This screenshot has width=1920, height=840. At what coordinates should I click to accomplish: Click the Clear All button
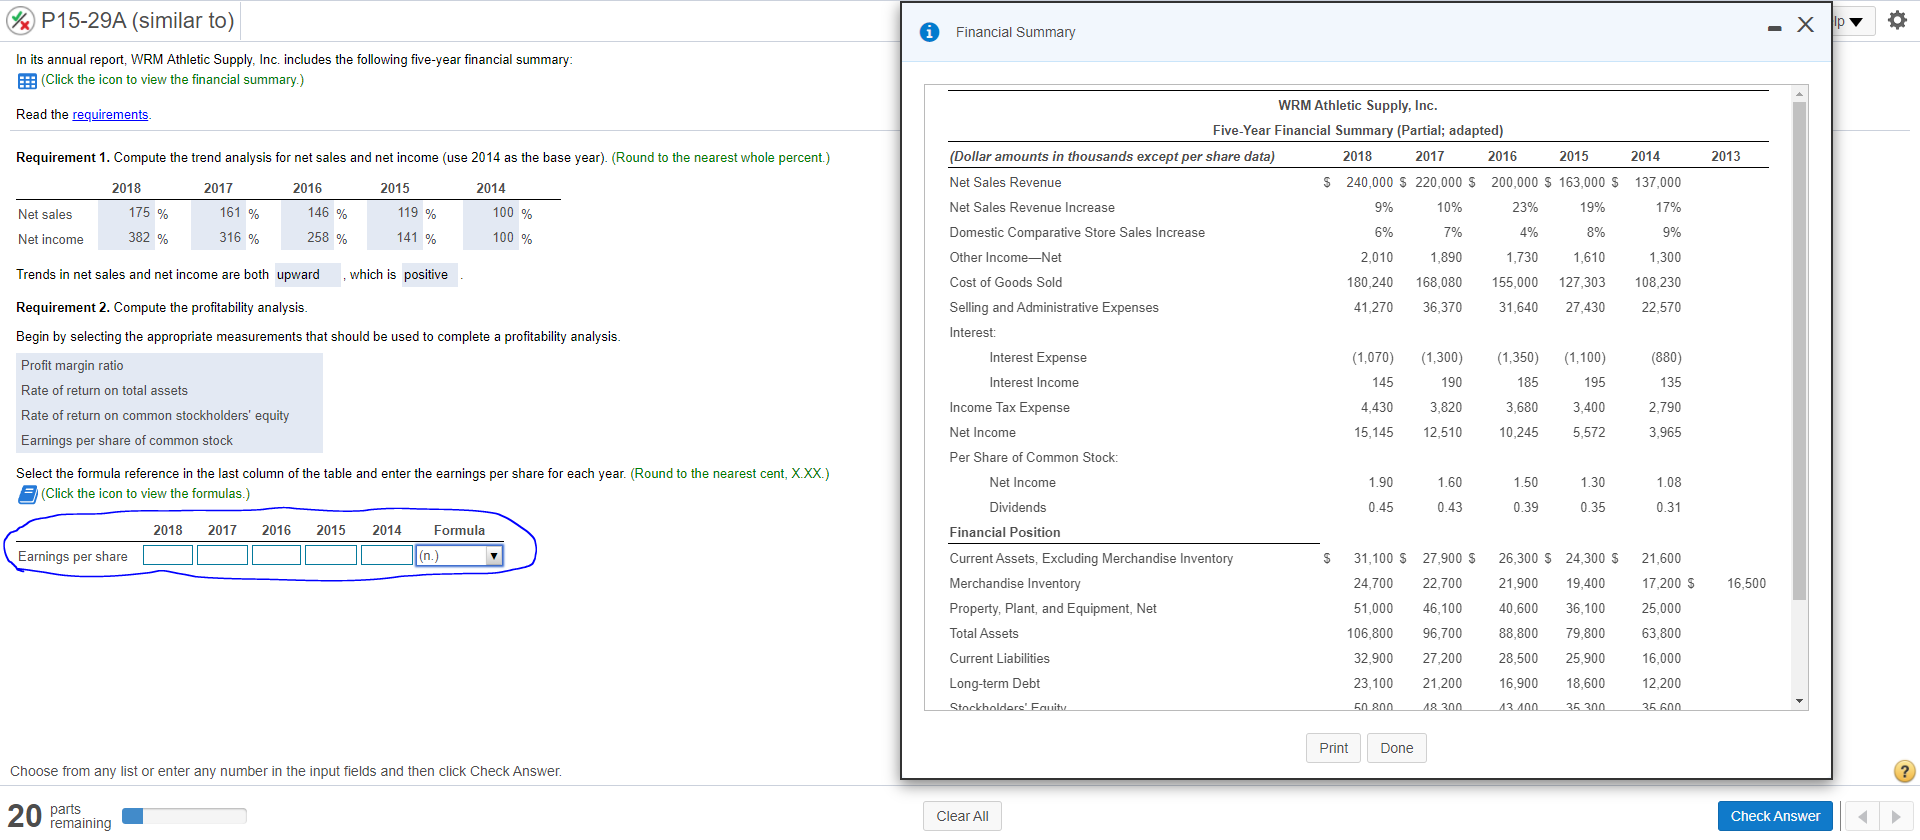(962, 816)
